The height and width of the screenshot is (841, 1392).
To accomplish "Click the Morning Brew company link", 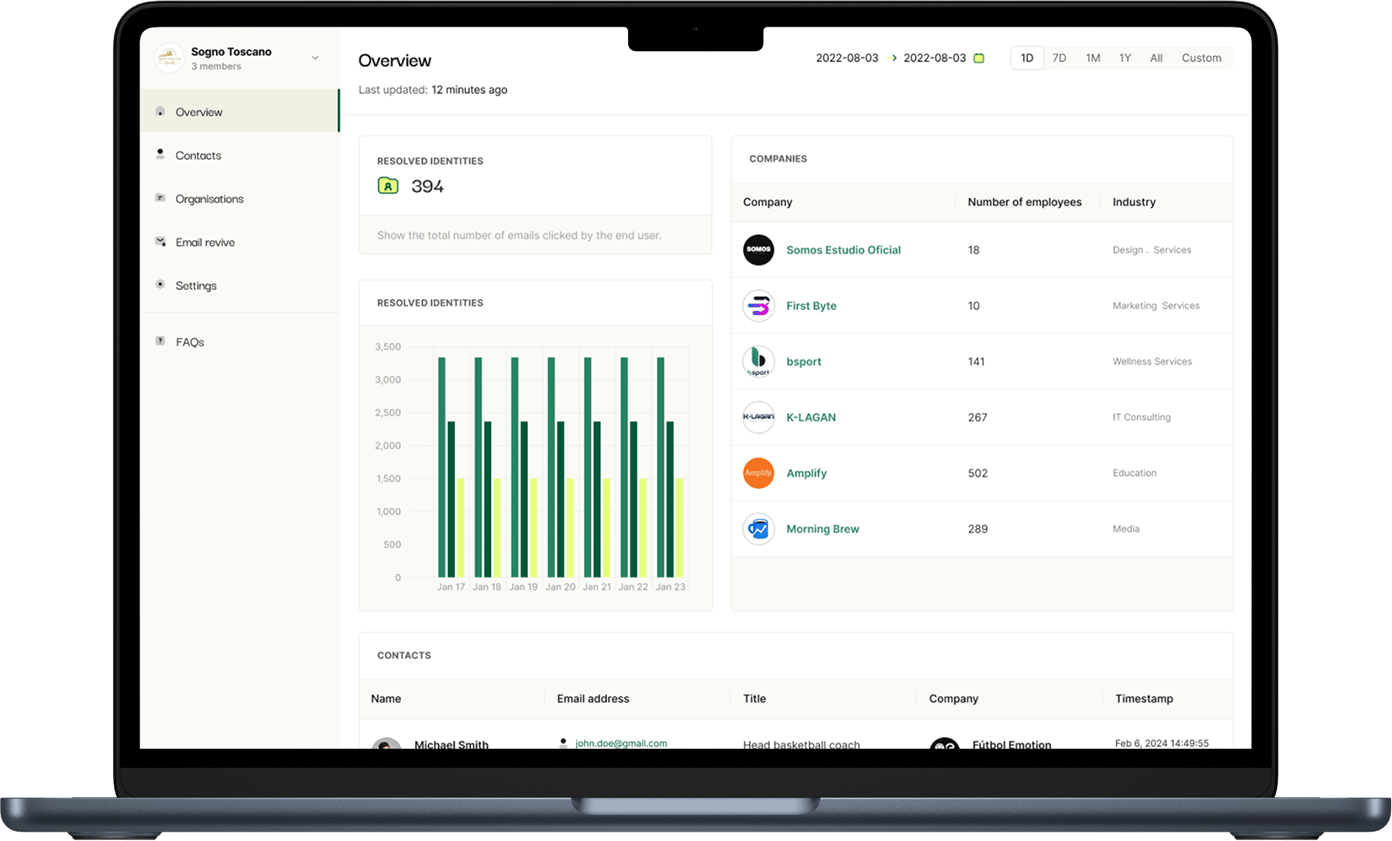I will 822,529.
